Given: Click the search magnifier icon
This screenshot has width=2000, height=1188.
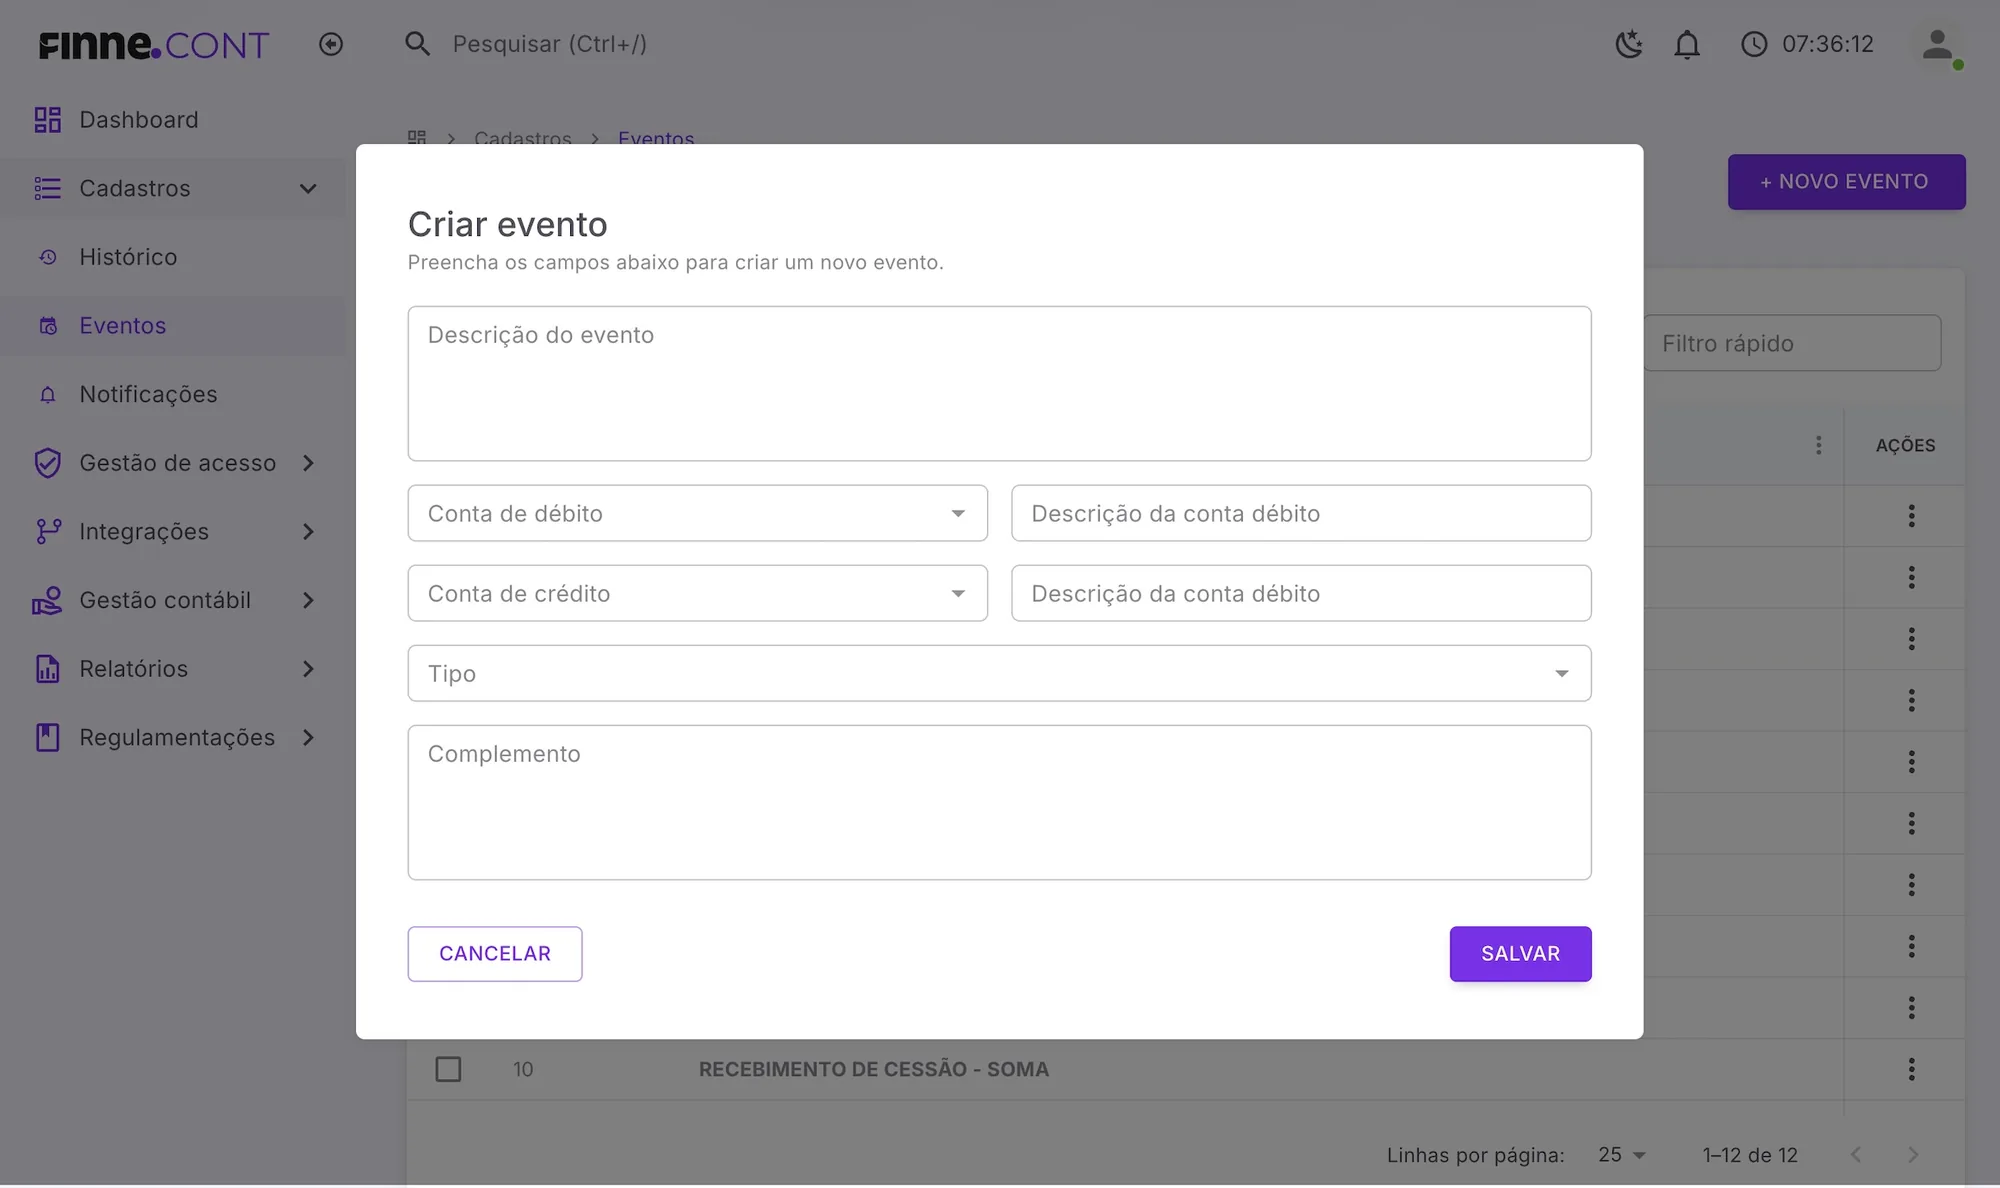Looking at the screenshot, I should pos(417,44).
